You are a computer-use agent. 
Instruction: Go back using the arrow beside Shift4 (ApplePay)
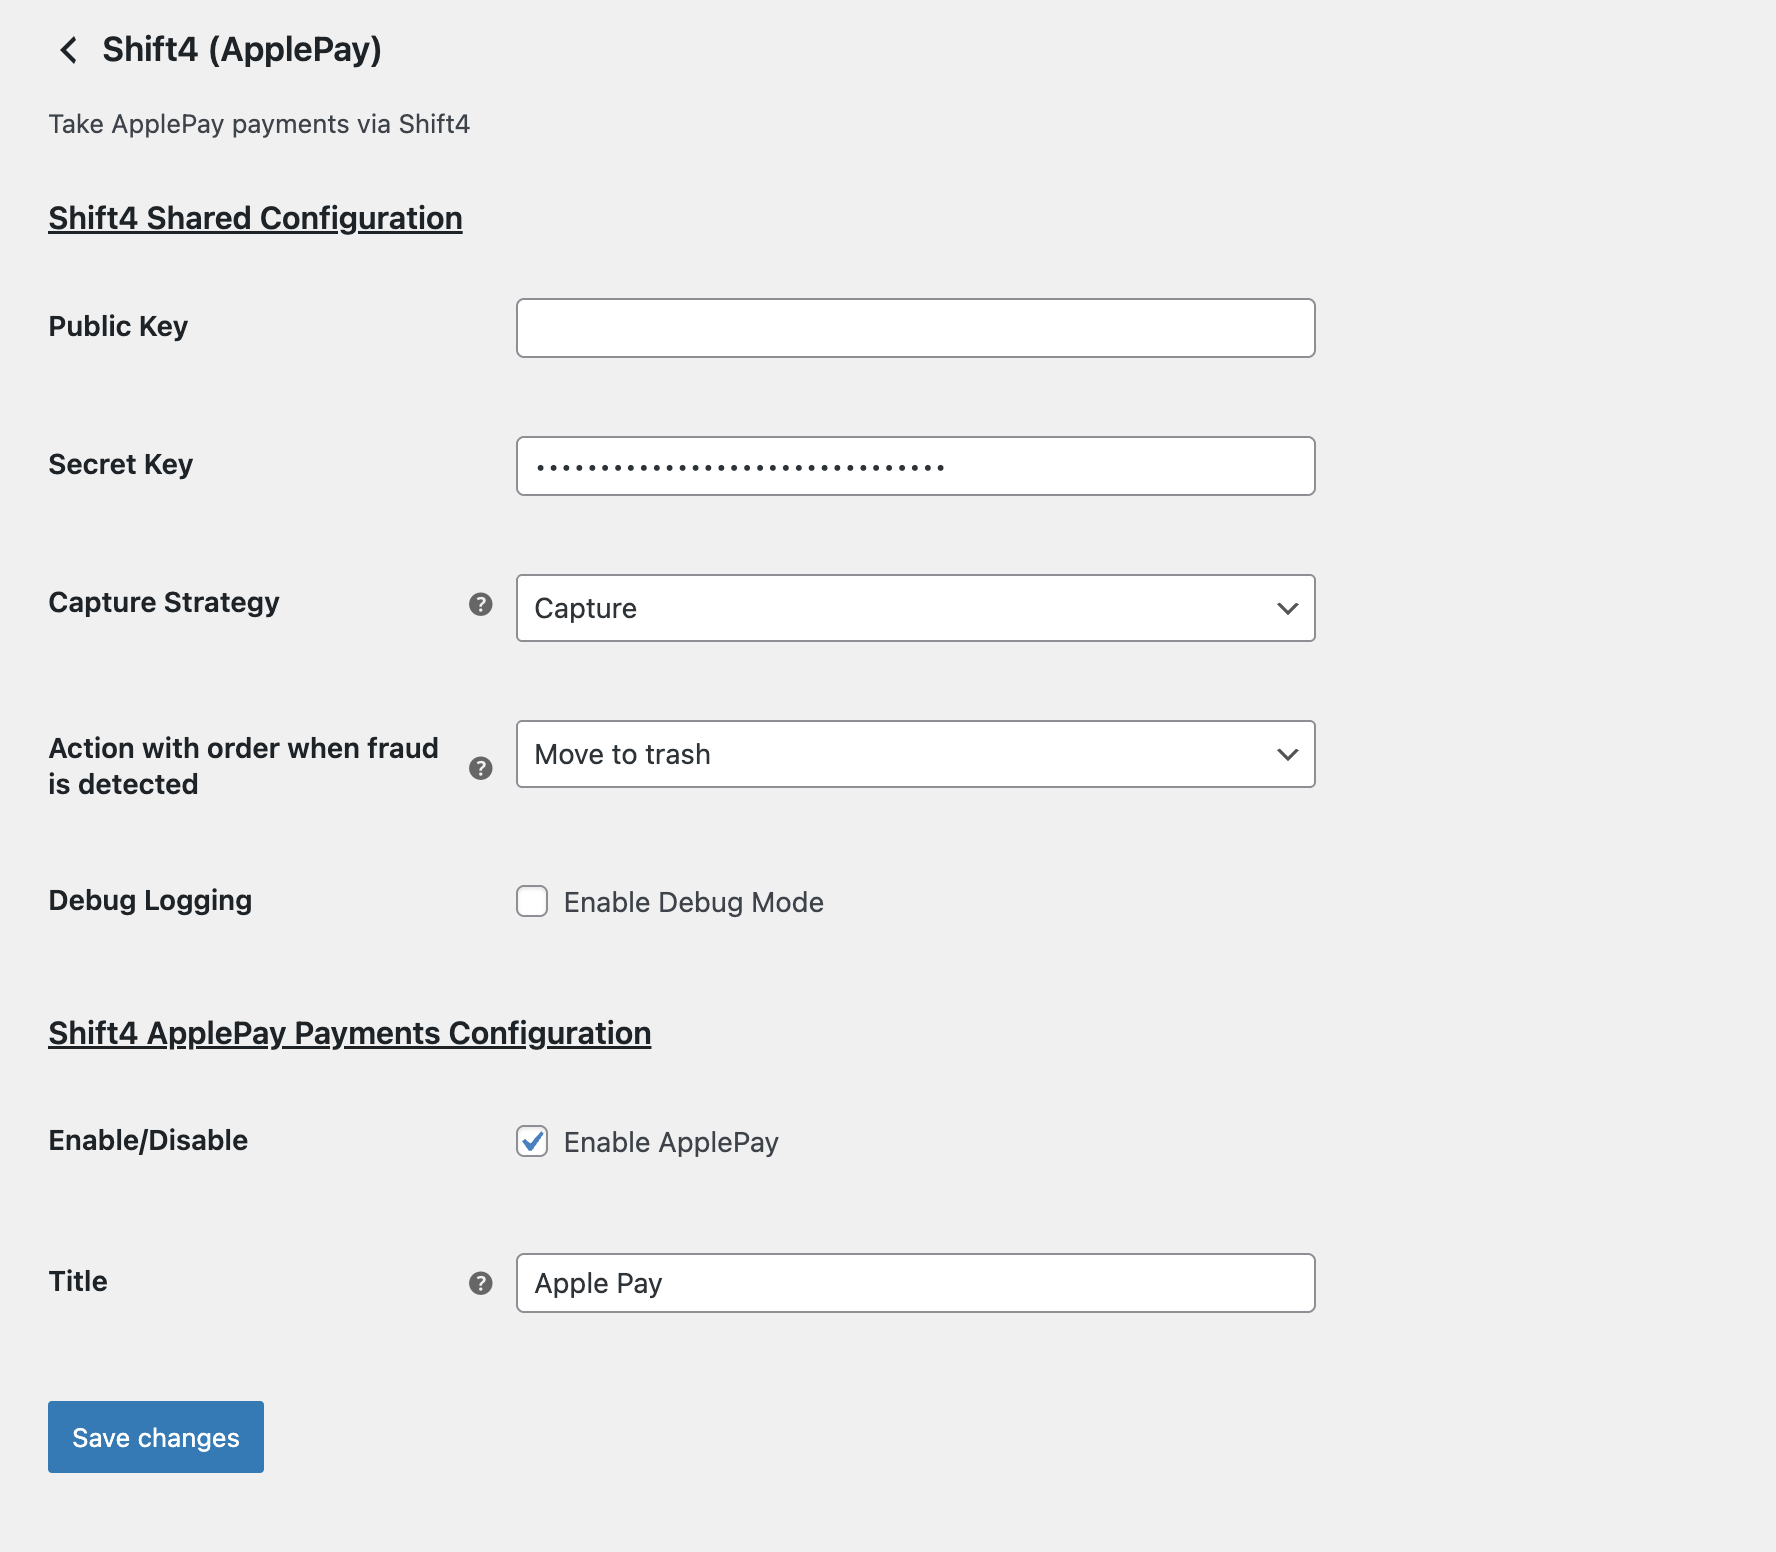68,50
